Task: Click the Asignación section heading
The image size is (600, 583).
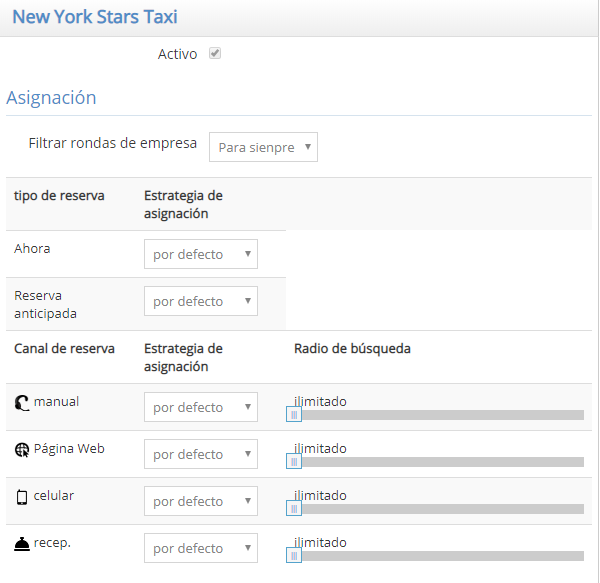Action: click(x=51, y=98)
